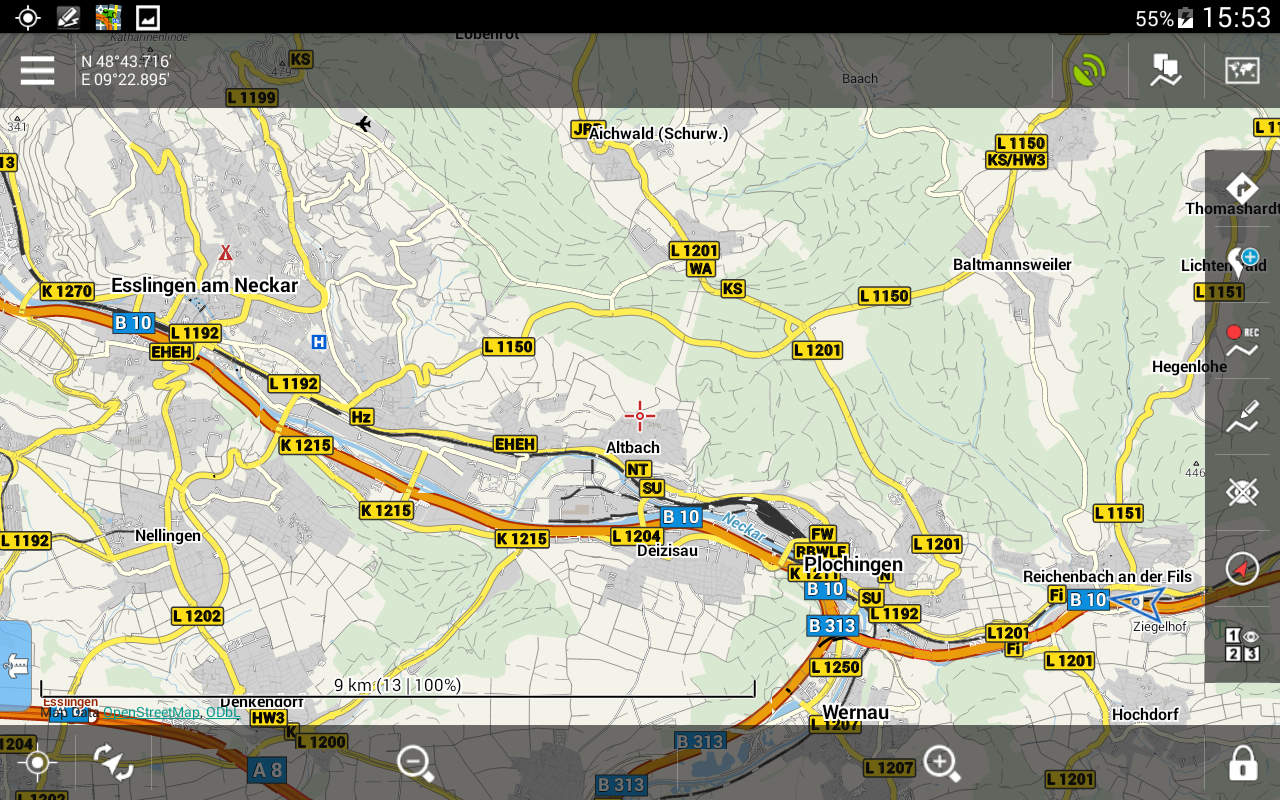
Task: Open the ODbL license link
Action: [x=223, y=713]
